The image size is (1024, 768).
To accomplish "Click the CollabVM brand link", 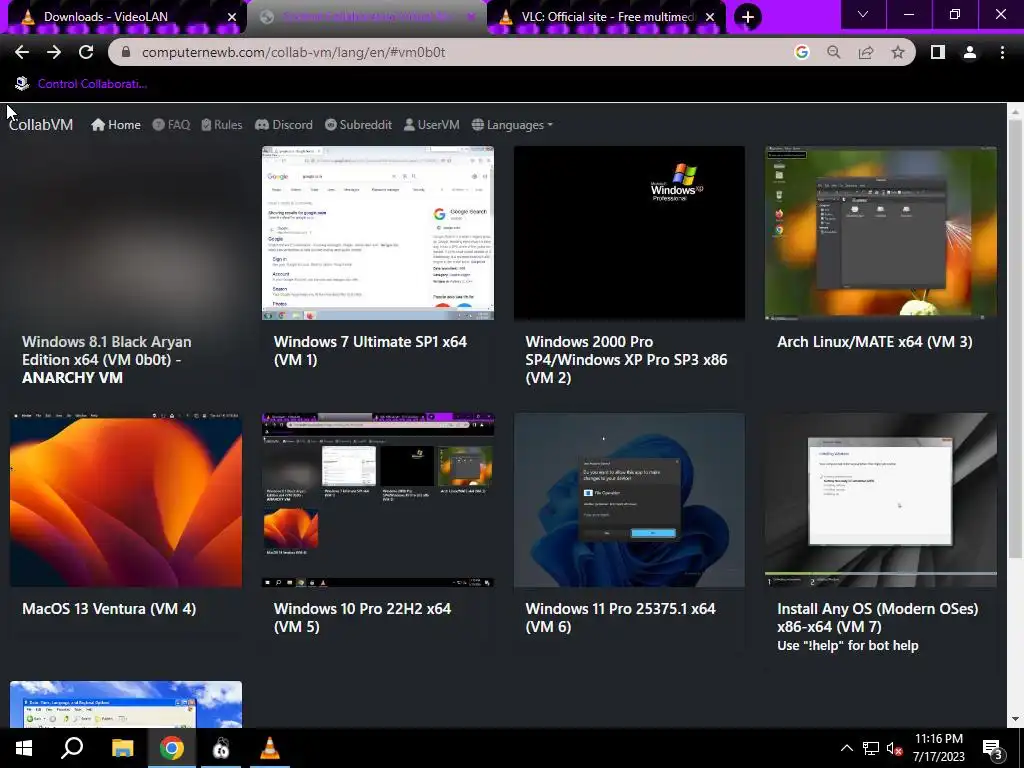I will [41, 125].
